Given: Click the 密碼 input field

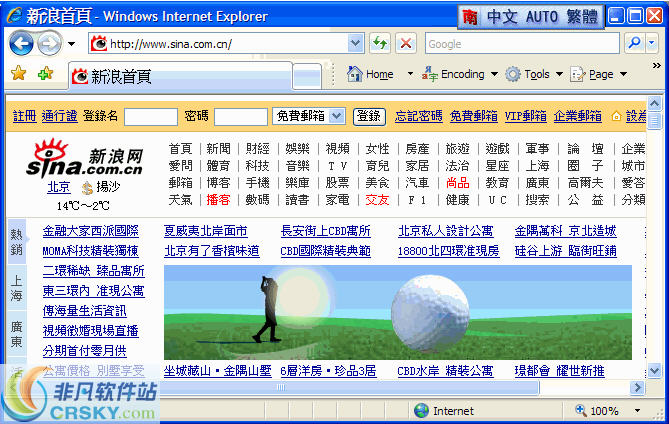Looking at the screenshot, I should [x=241, y=116].
